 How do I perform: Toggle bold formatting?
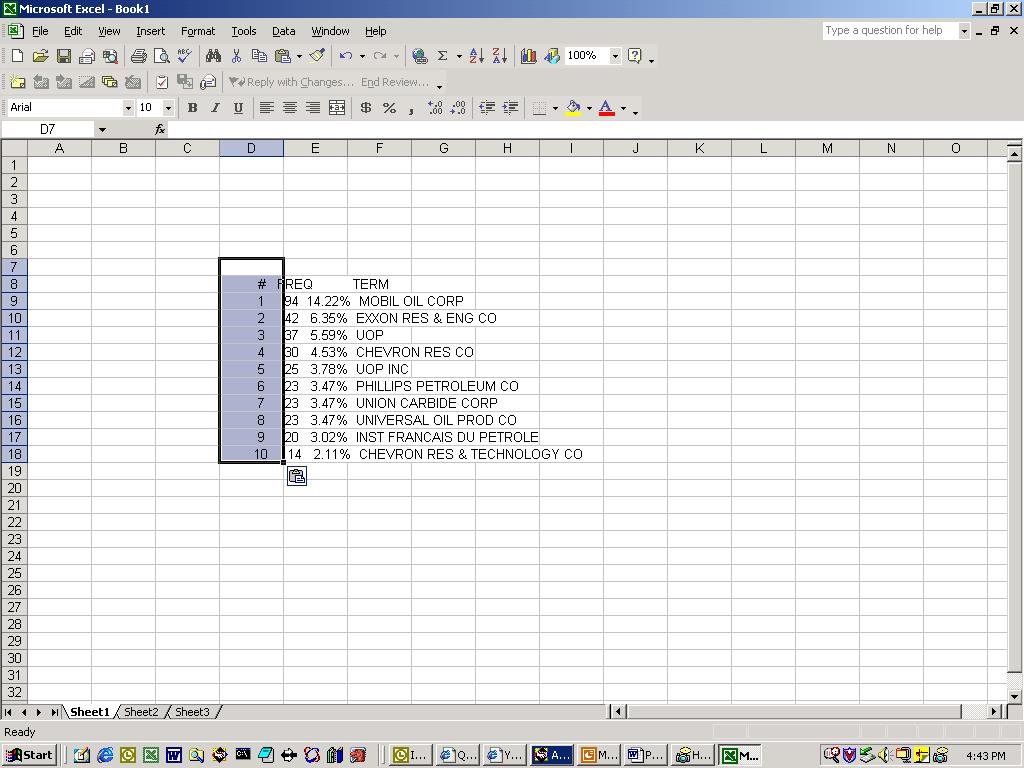pos(192,108)
